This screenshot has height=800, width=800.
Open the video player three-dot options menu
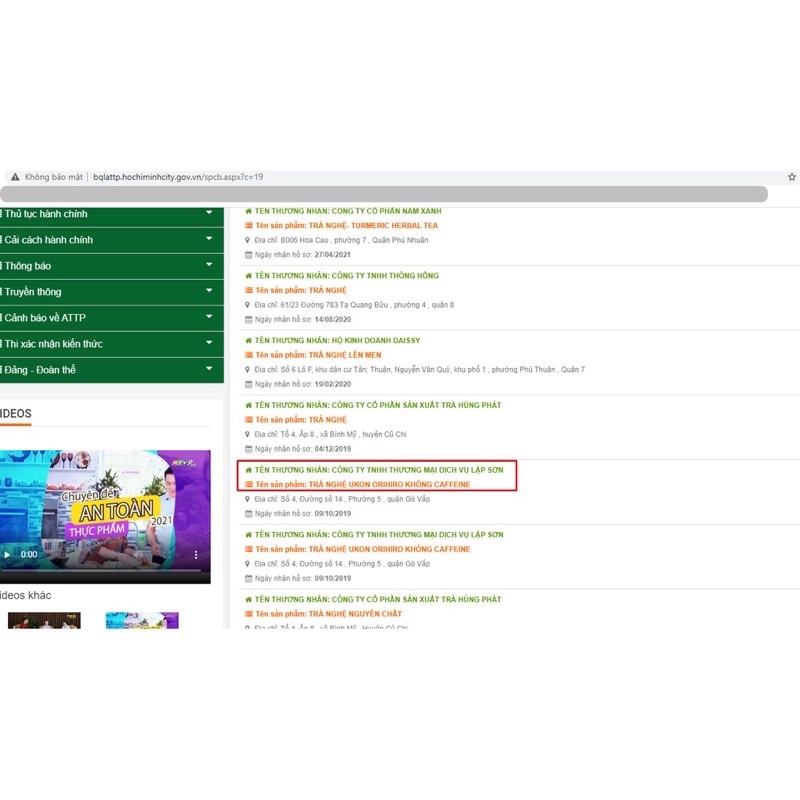click(x=196, y=554)
